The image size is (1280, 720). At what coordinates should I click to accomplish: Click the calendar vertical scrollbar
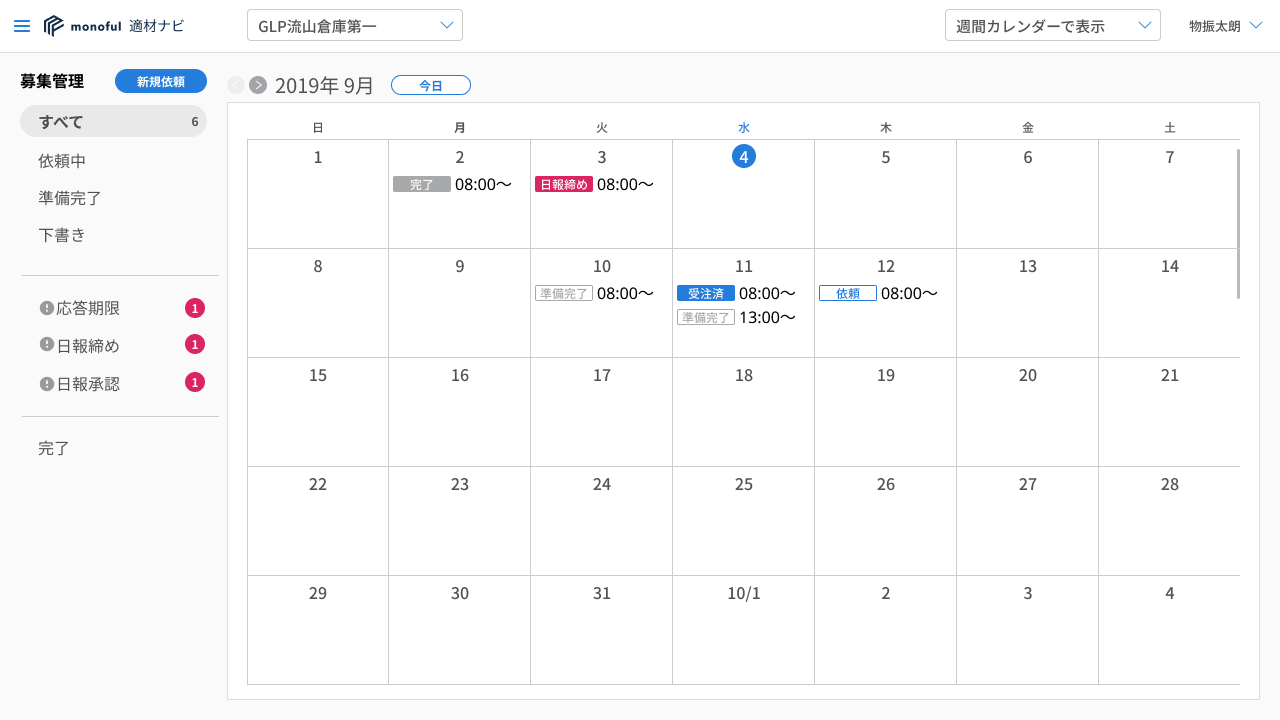[1238, 224]
